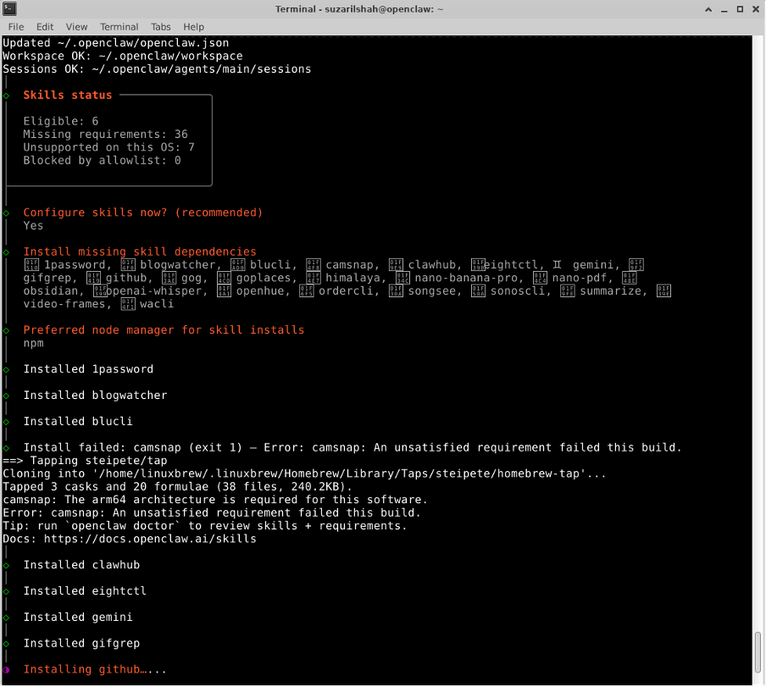Image resolution: width=766 pixels, height=686 pixels.
Task: Click the purple spinner beside Installing github
Action: (x=6, y=670)
